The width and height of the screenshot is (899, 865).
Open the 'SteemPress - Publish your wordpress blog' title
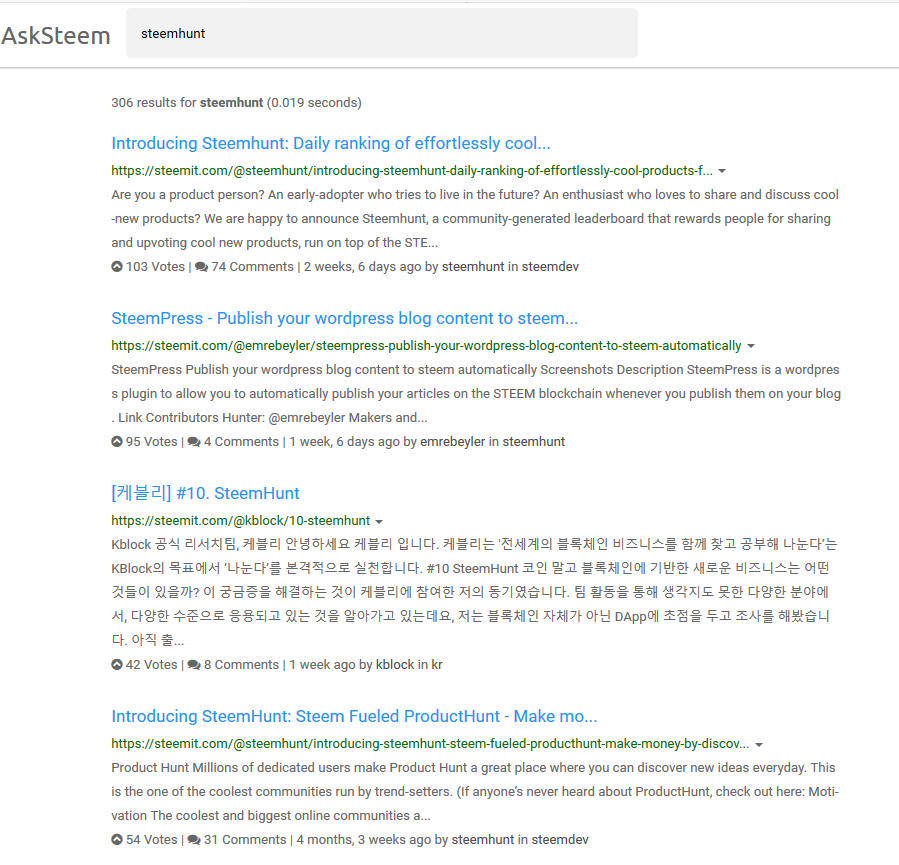(x=345, y=318)
